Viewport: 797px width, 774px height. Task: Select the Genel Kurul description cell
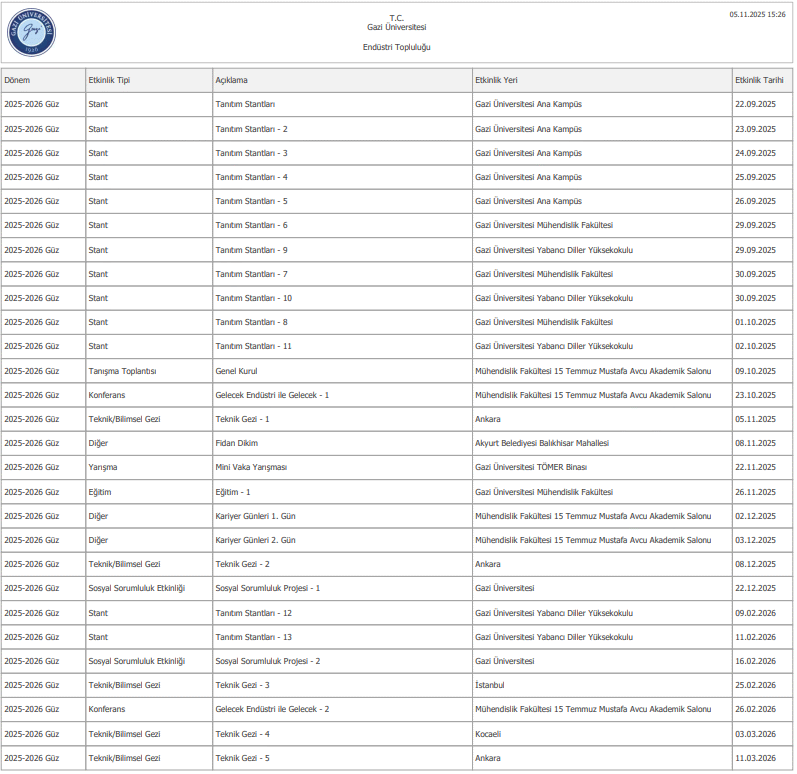[x=236, y=371]
